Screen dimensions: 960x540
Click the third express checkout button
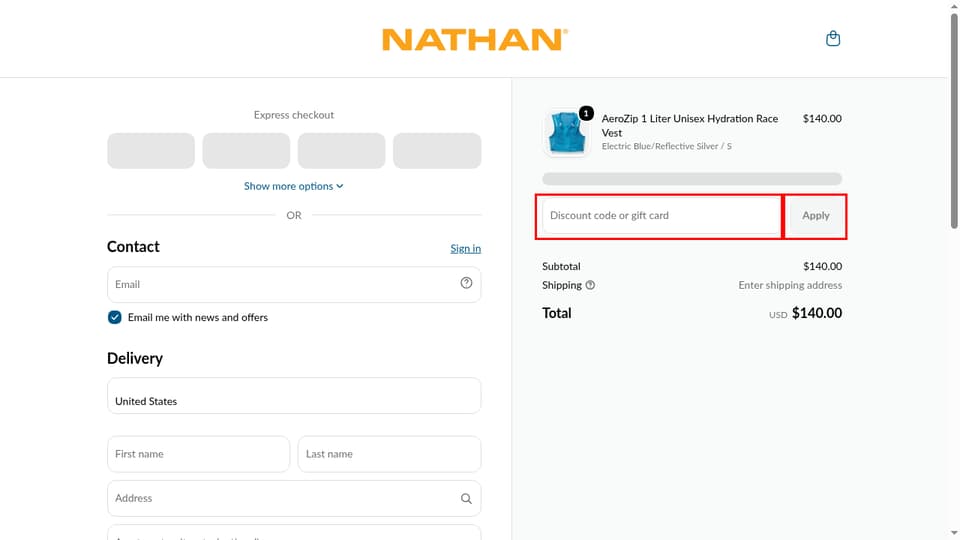(342, 151)
